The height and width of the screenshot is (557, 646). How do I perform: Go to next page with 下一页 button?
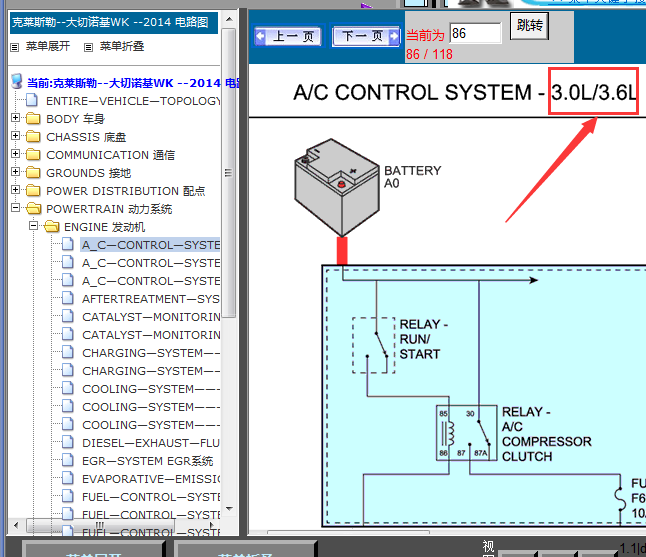click(x=366, y=36)
